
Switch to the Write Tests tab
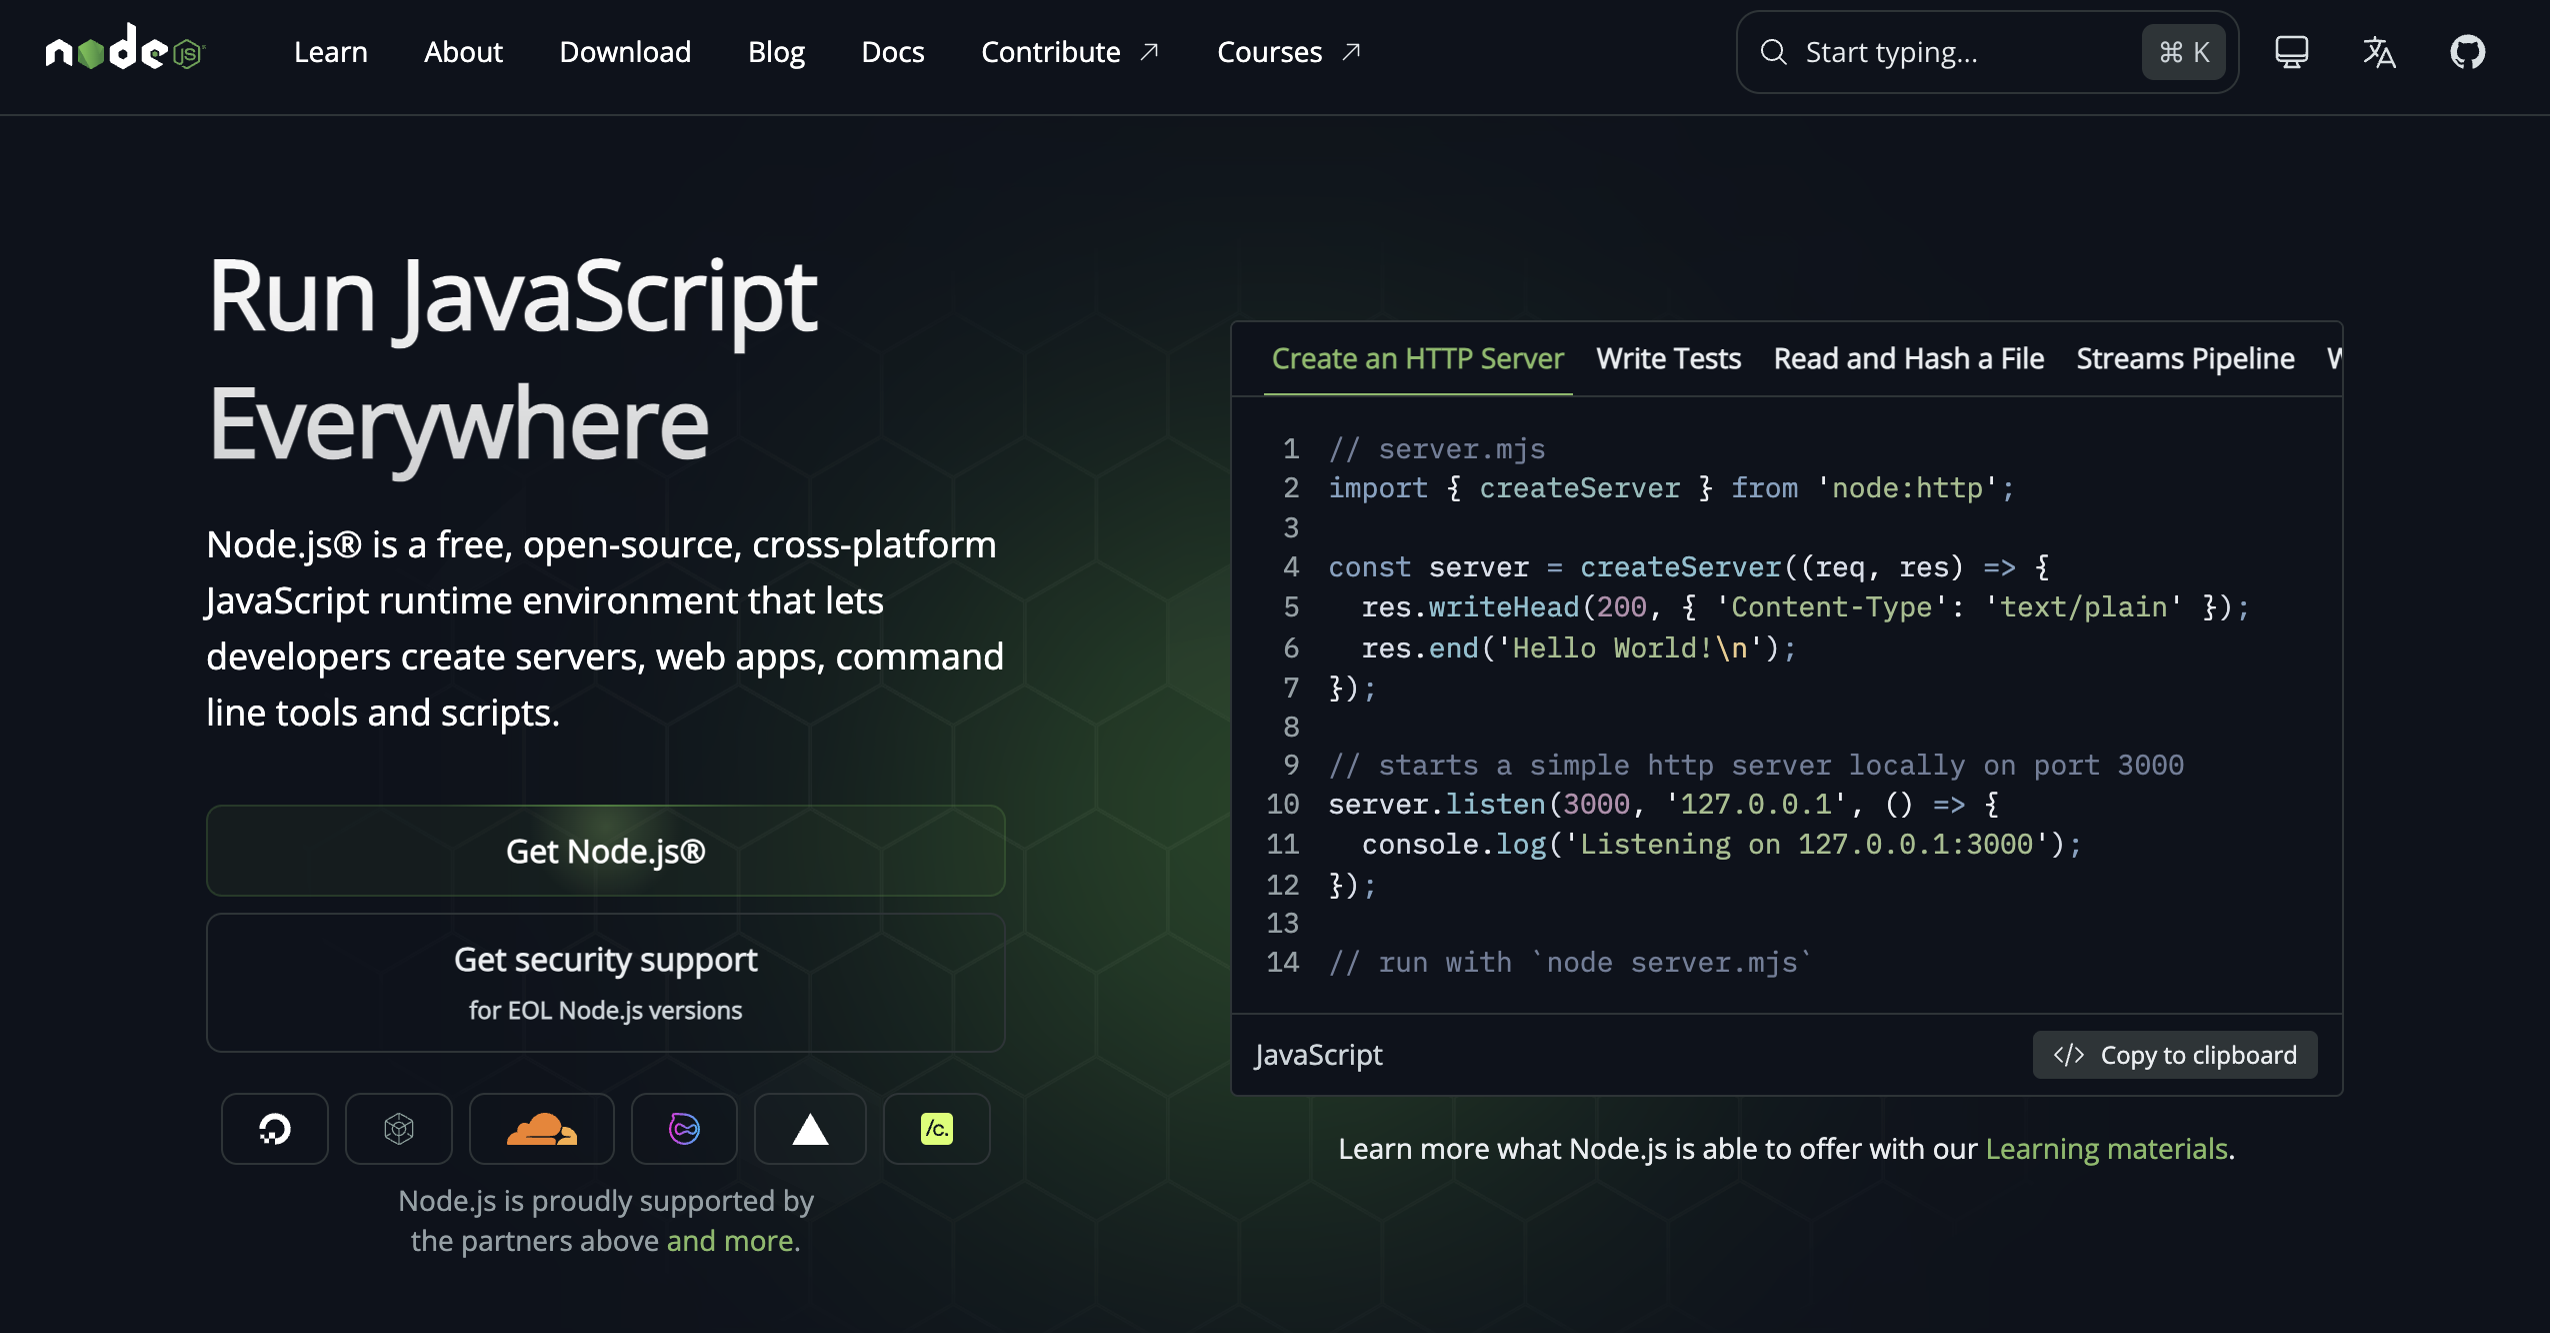(x=1668, y=358)
